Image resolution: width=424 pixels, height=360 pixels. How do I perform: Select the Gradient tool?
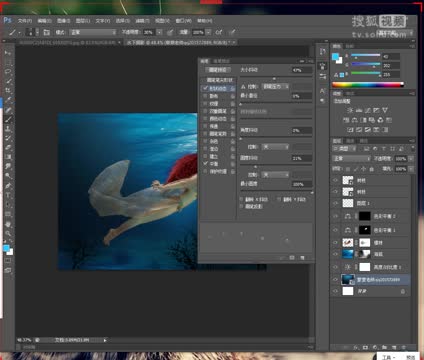click(8, 157)
